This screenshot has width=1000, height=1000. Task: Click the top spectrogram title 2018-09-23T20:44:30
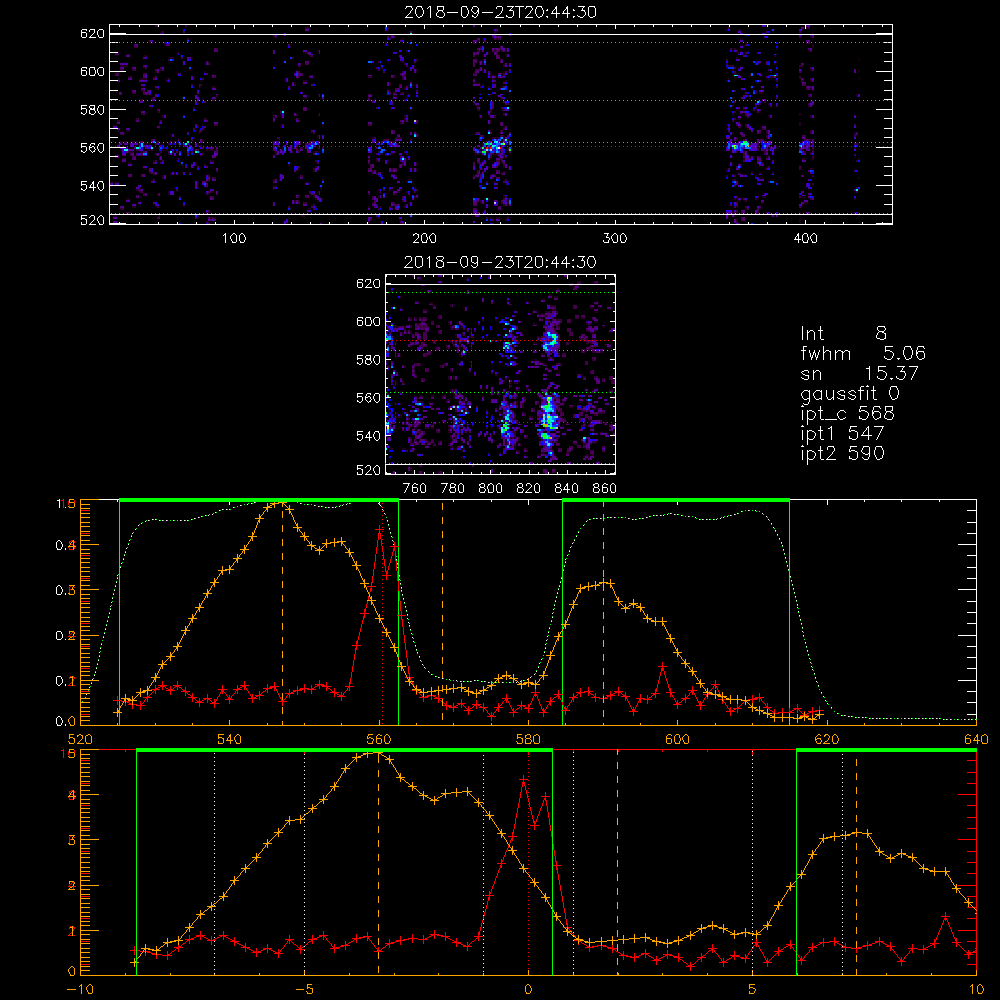(x=500, y=12)
